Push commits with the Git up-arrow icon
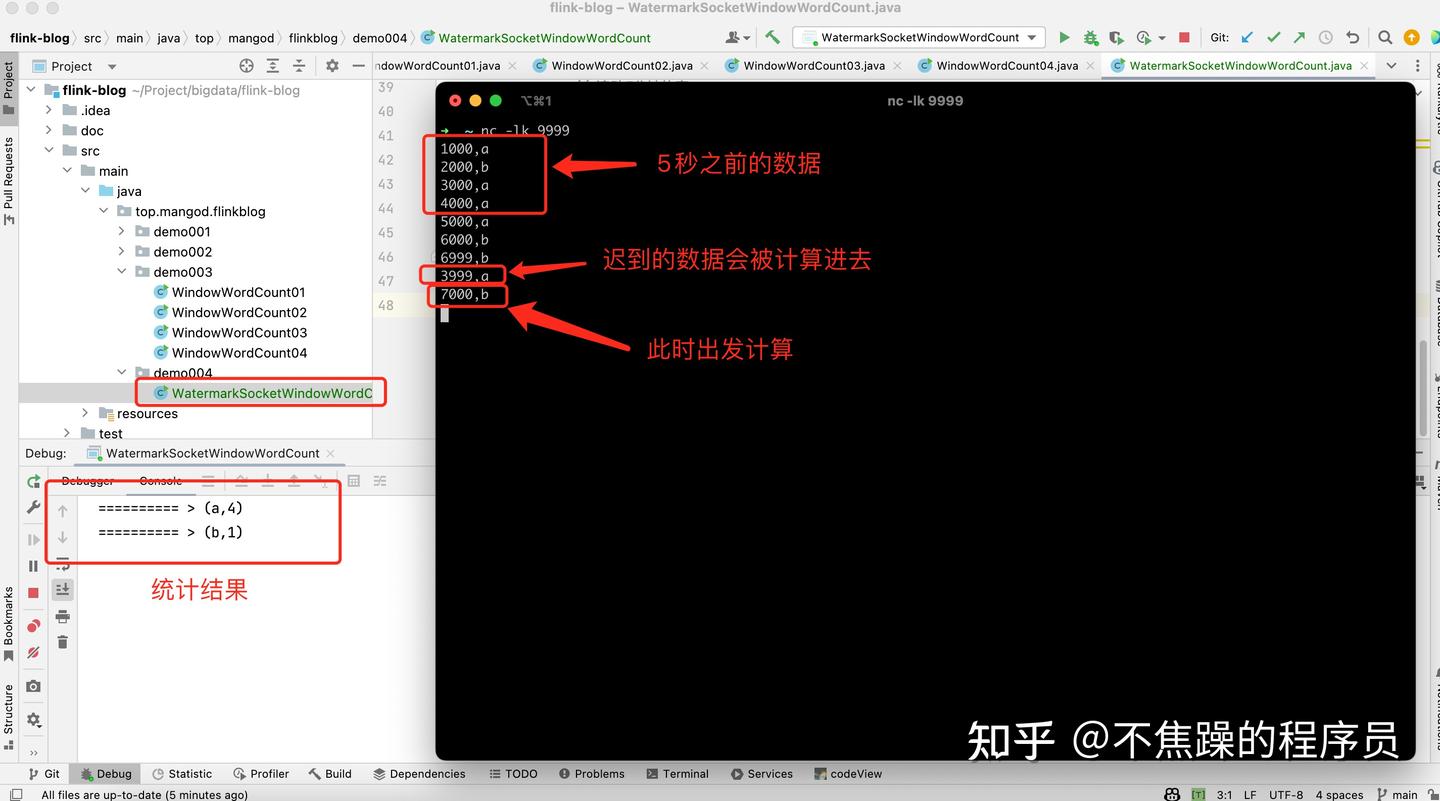This screenshot has width=1440, height=801. [1297, 37]
